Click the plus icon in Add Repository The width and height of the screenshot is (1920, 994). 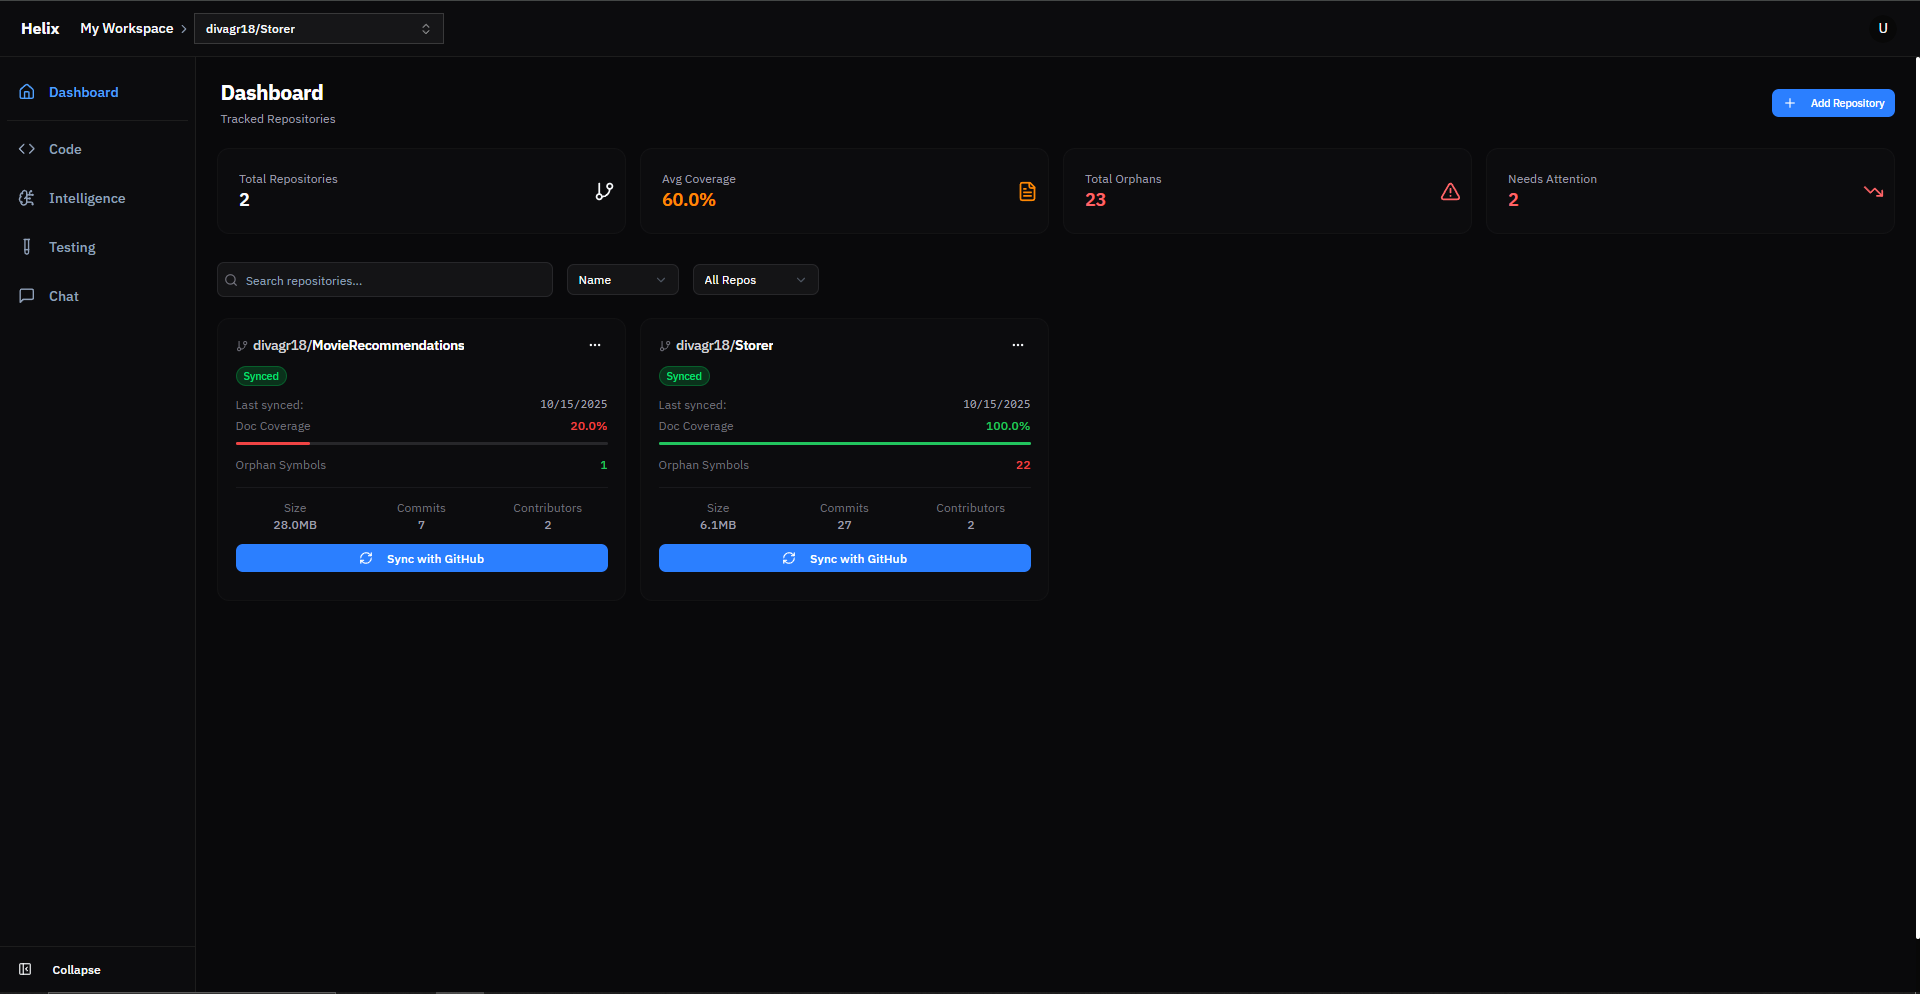[x=1790, y=103]
